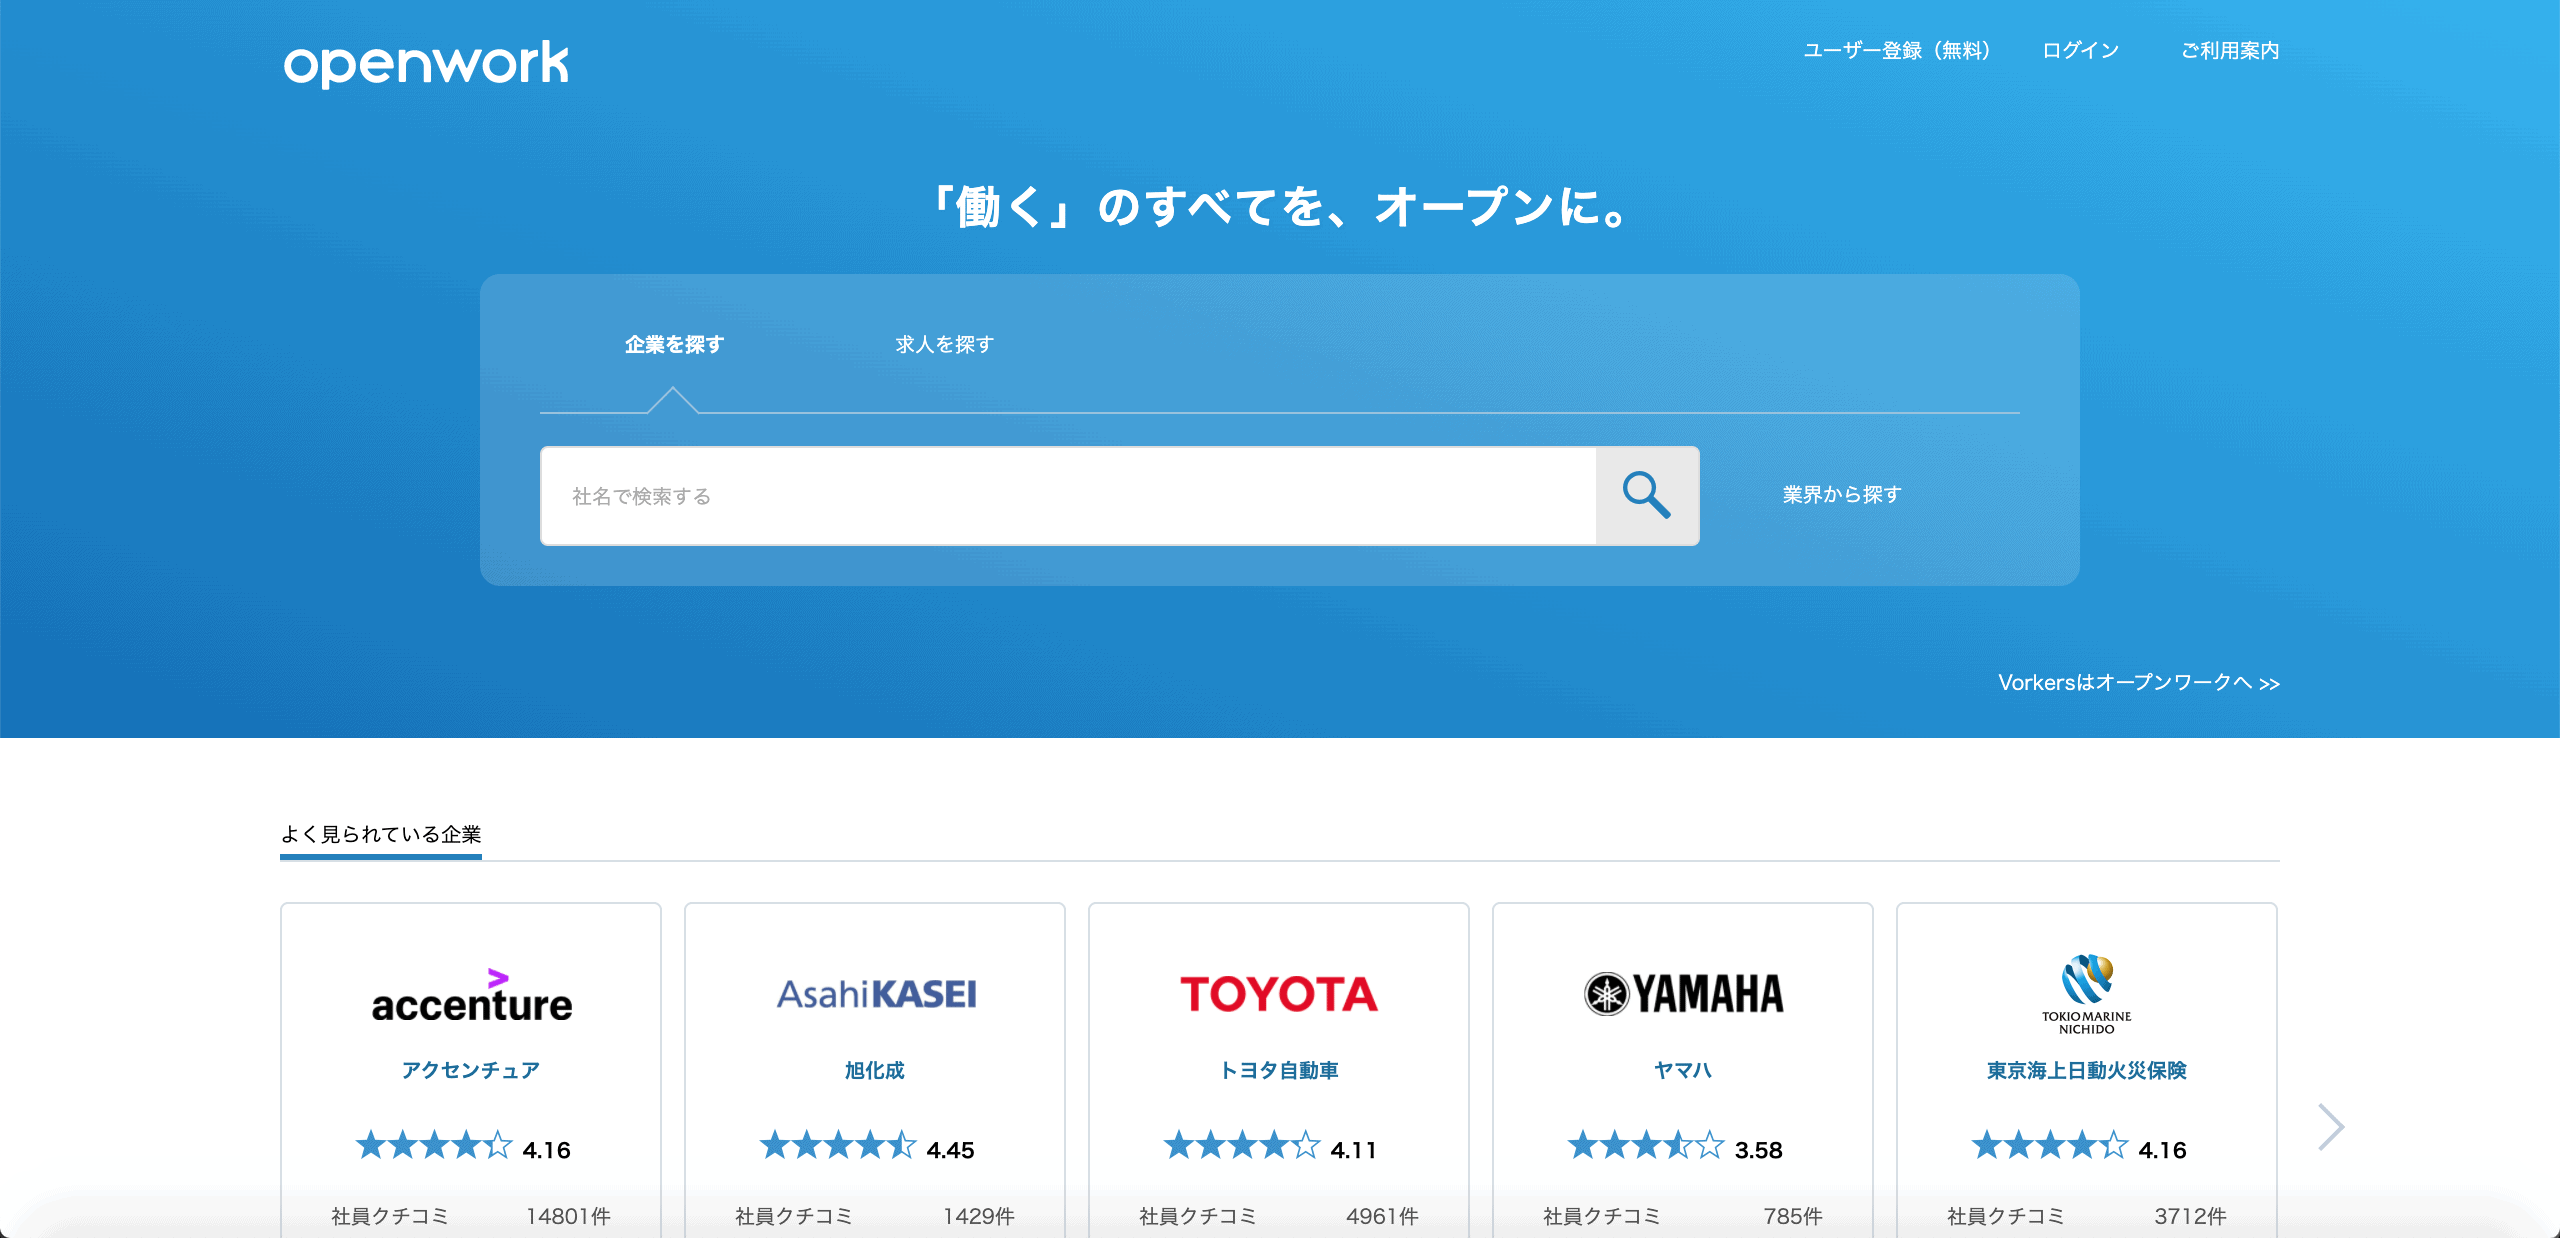
Task: Click 3712件 review count
Action: (x=2190, y=1216)
